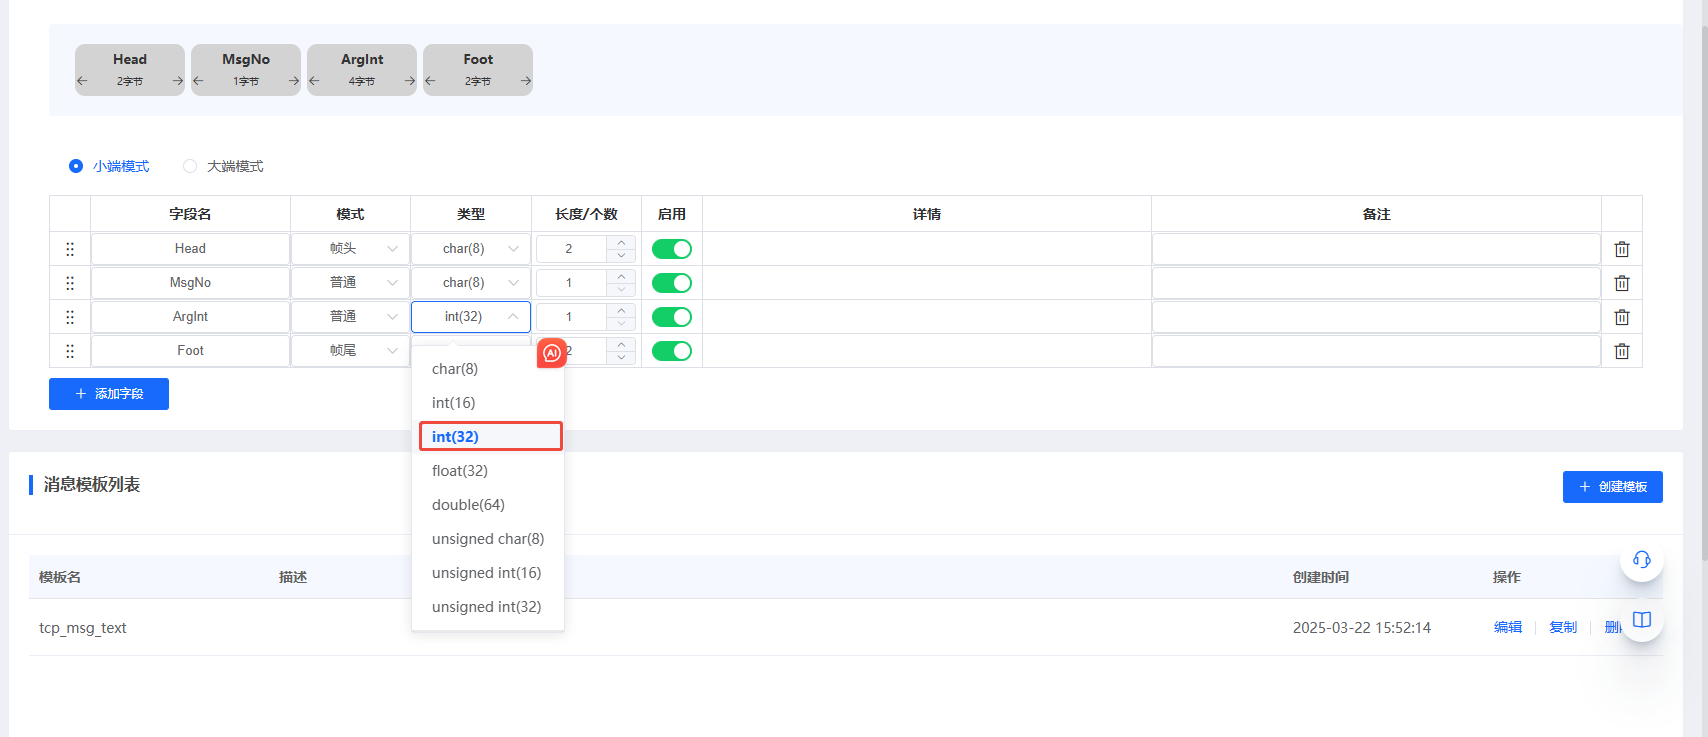Click the 创建模板 button
The width and height of the screenshot is (1708, 737).
click(1612, 487)
